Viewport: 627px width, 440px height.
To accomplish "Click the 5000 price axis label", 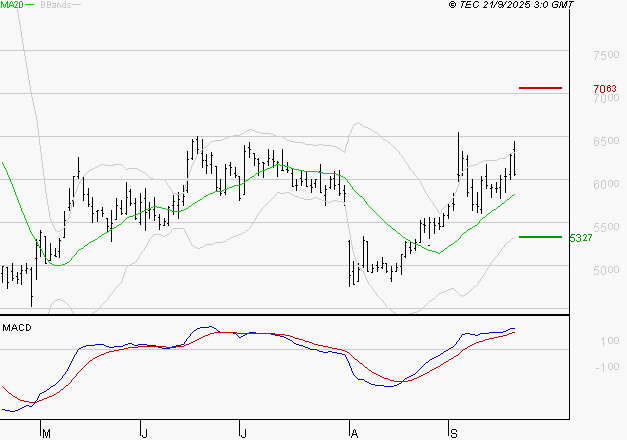I will [605, 271].
